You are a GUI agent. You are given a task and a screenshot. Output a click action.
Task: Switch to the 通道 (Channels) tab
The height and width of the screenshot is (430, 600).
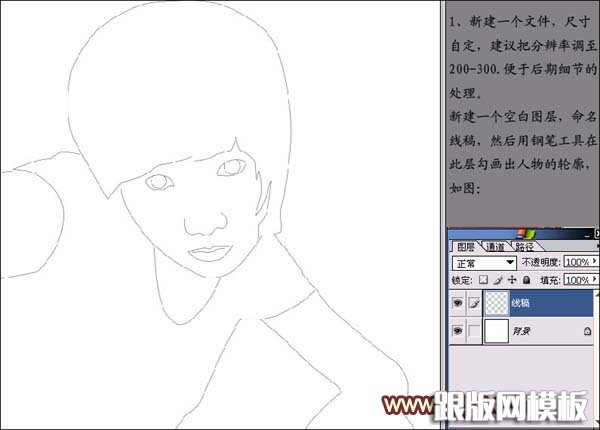tap(496, 246)
